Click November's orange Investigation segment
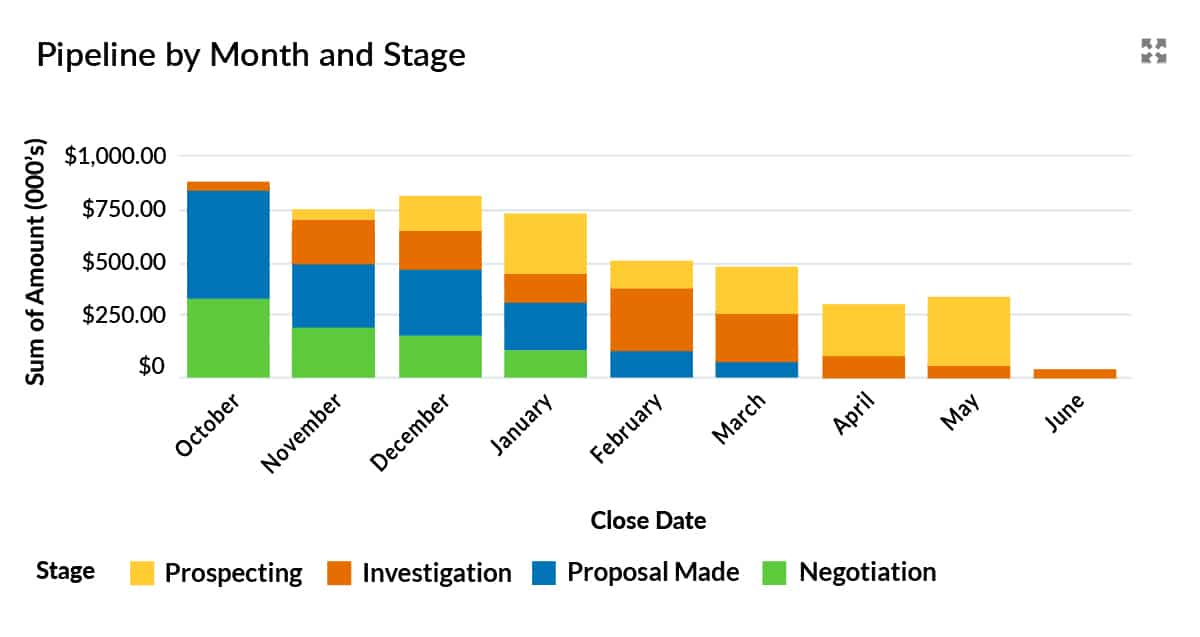The image size is (1200, 637). point(333,241)
